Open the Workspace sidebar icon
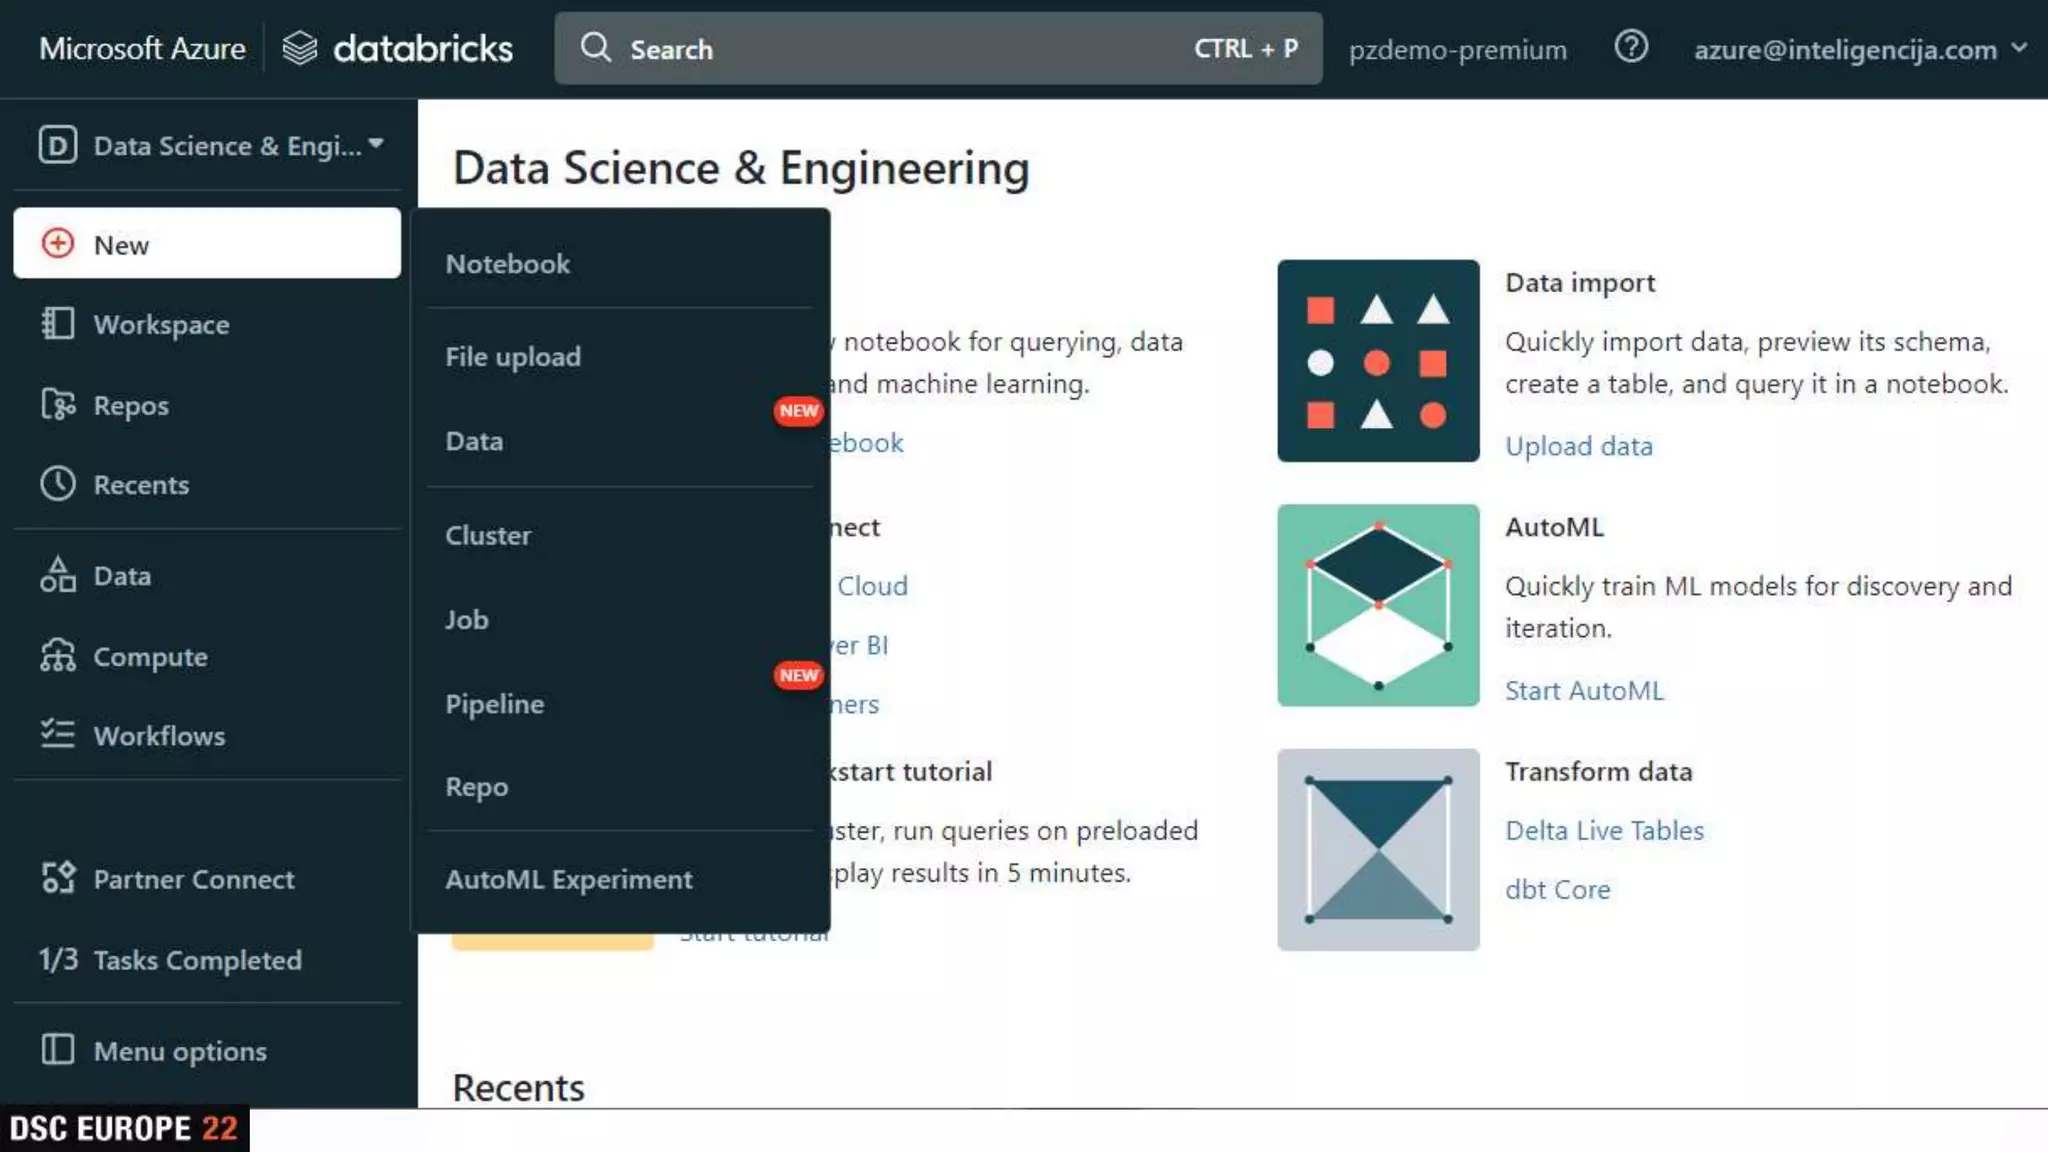The width and height of the screenshot is (2048, 1152). click(58, 324)
